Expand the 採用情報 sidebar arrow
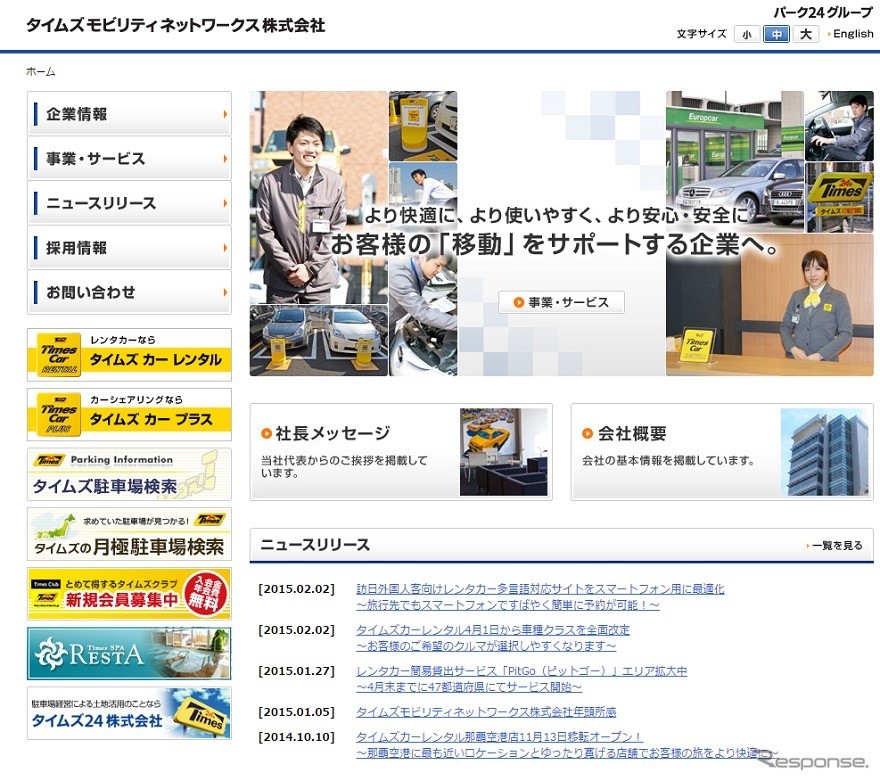This screenshot has width=880, height=781. pyautogui.click(x=225, y=248)
